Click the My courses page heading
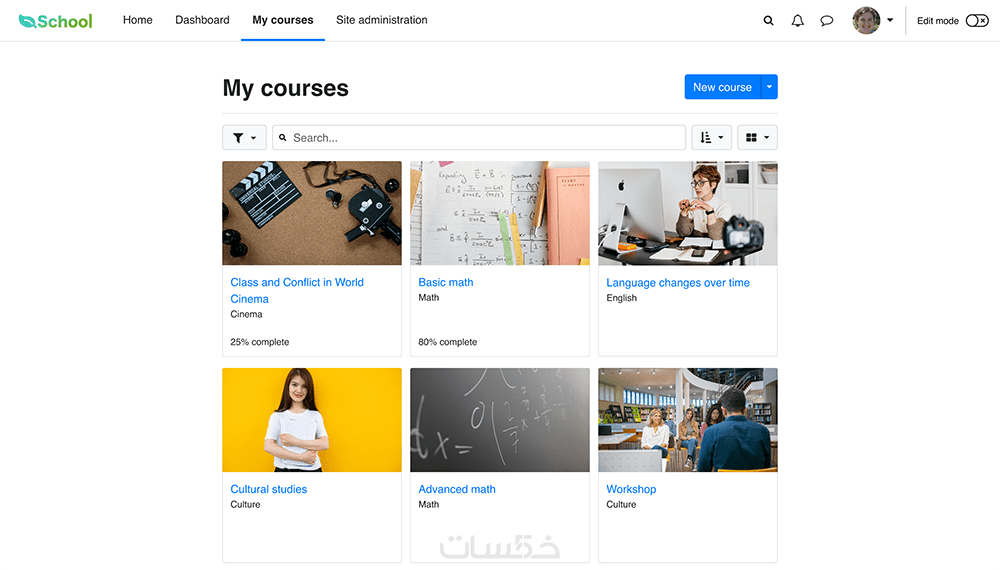The height and width of the screenshot is (570, 1000). 286,88
